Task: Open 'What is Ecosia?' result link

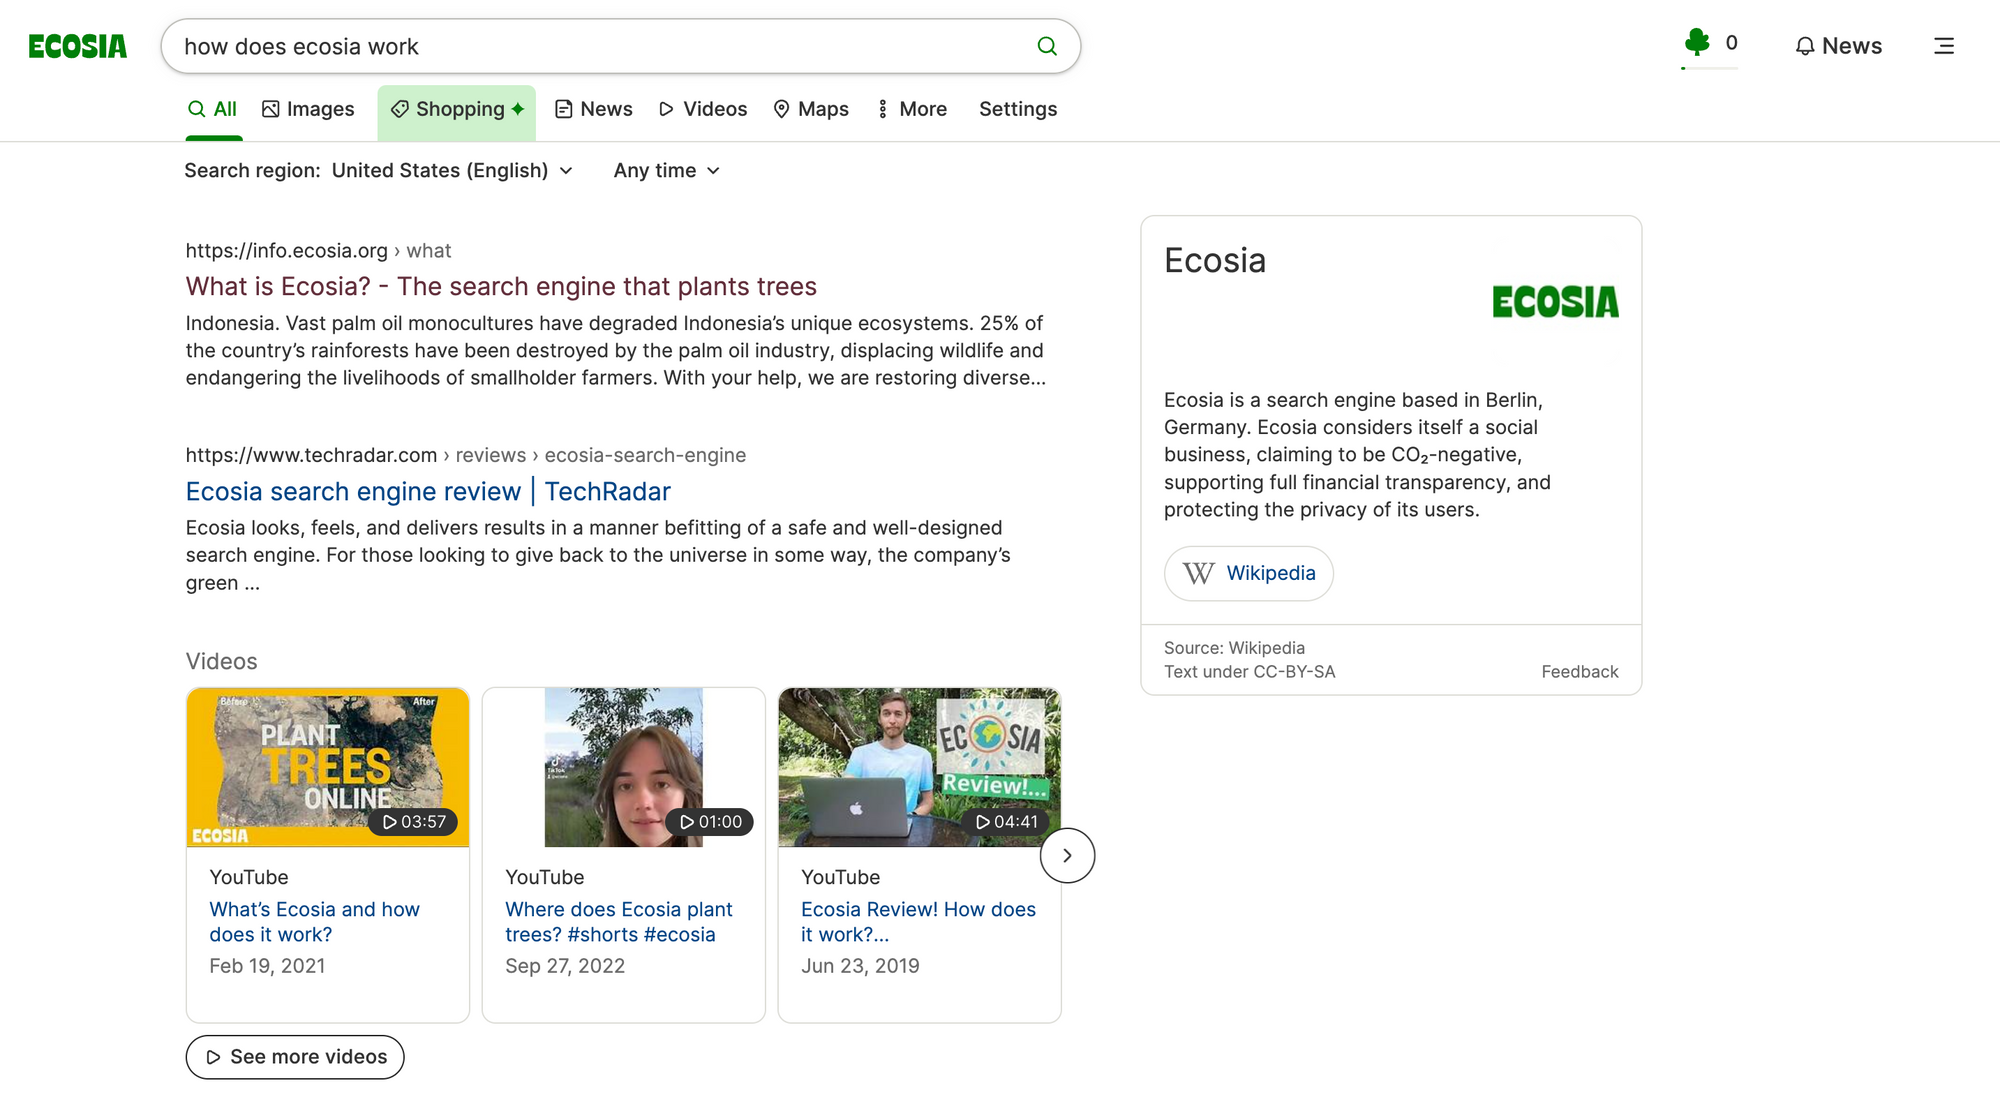Action: pyautogui.click(x=501, y=287)
